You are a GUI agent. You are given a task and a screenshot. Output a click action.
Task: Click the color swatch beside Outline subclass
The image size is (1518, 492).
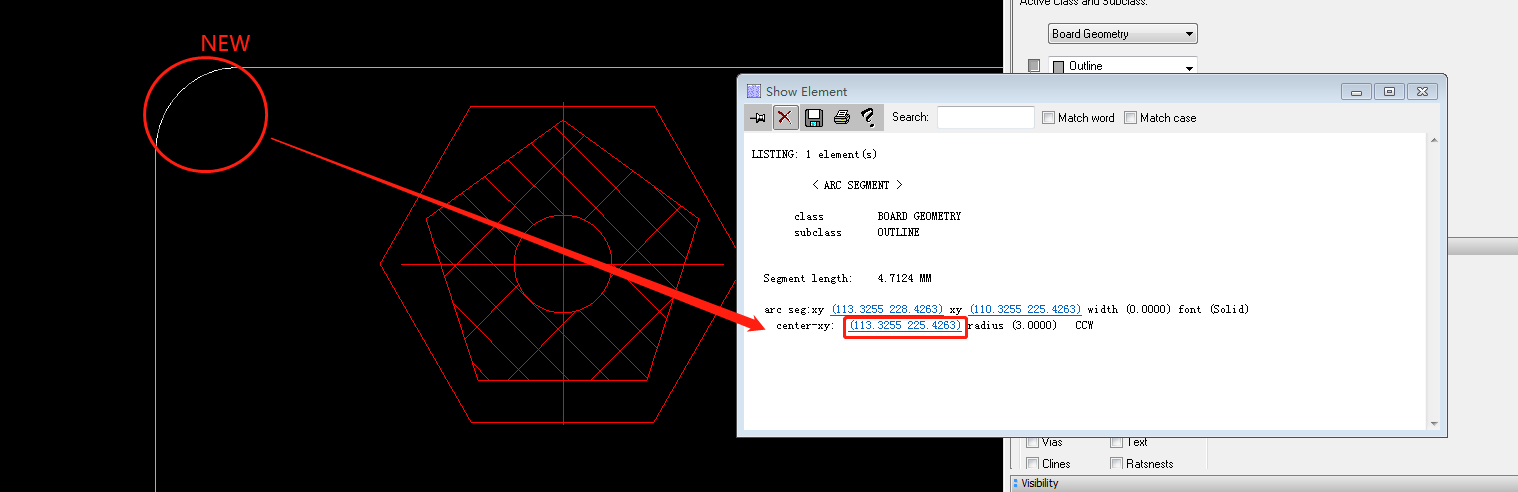tap(1059, 67)
